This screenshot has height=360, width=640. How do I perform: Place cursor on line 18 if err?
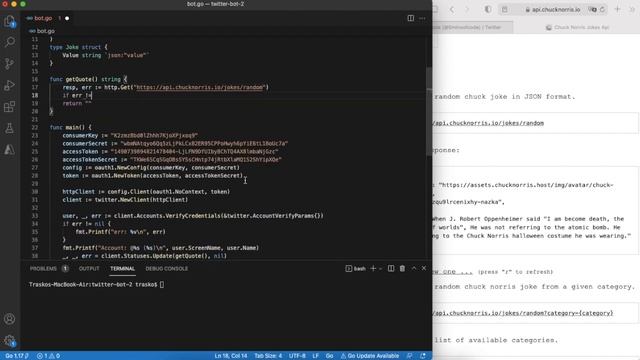coord(77,96)
